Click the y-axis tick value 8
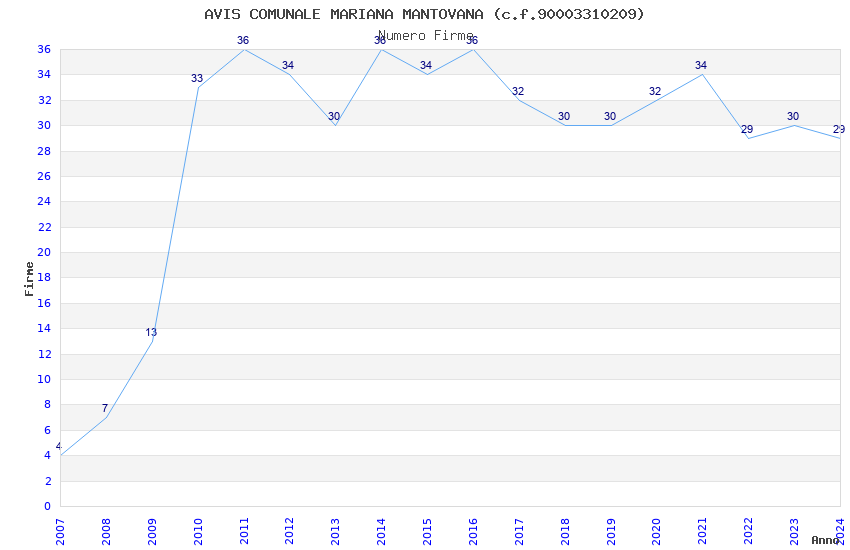The image size is (850, 550). pos(48,404)
